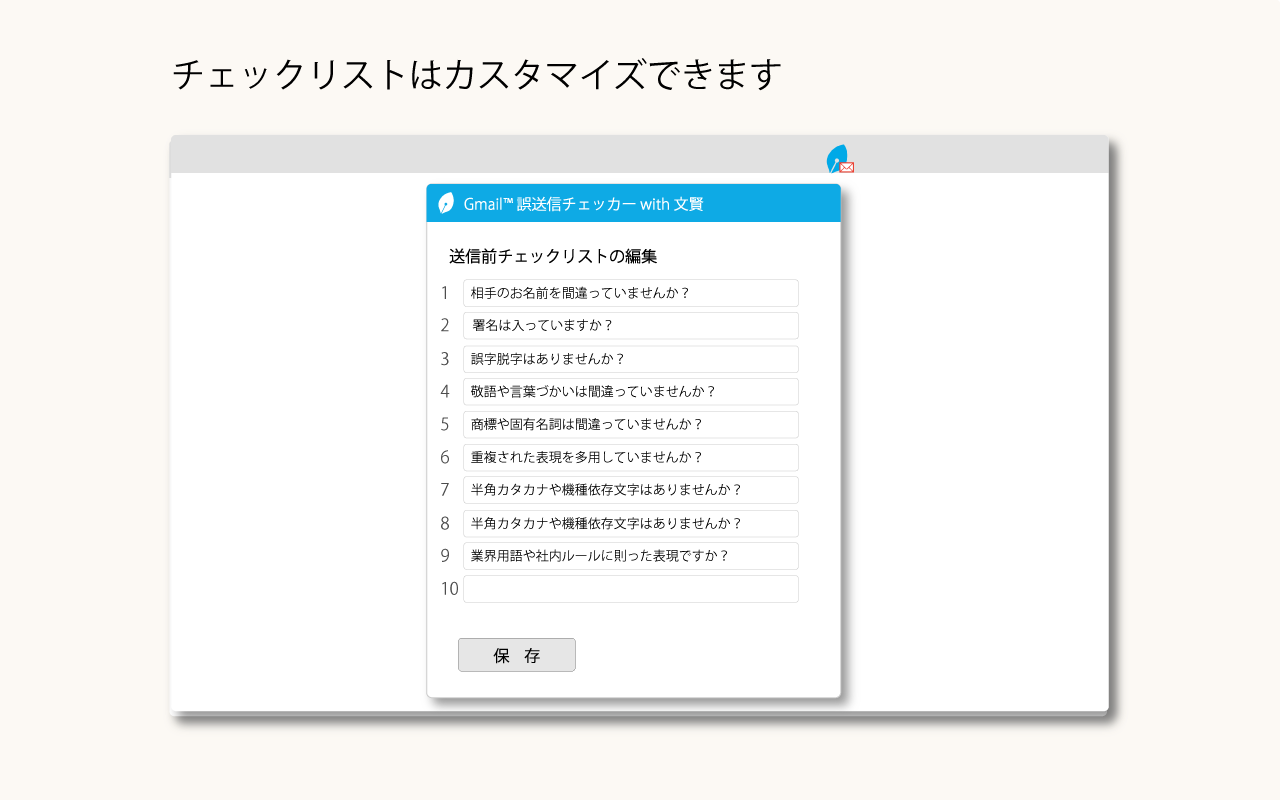Click item 7 about 半角カタカナや機種依存文字
Image resolution: width=1280 pixels, height=800 pixels.
point(630,490)
